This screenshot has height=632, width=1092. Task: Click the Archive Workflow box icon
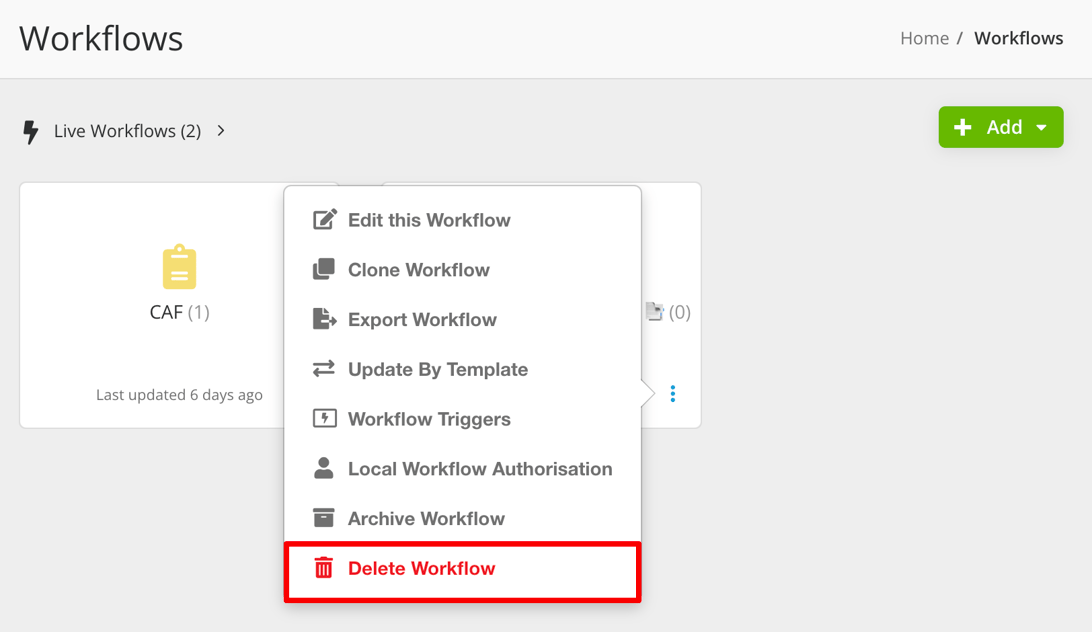(x=323, y=518)
